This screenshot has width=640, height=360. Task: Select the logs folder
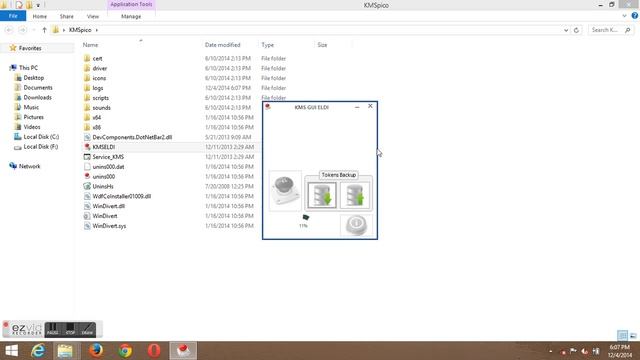98,88
